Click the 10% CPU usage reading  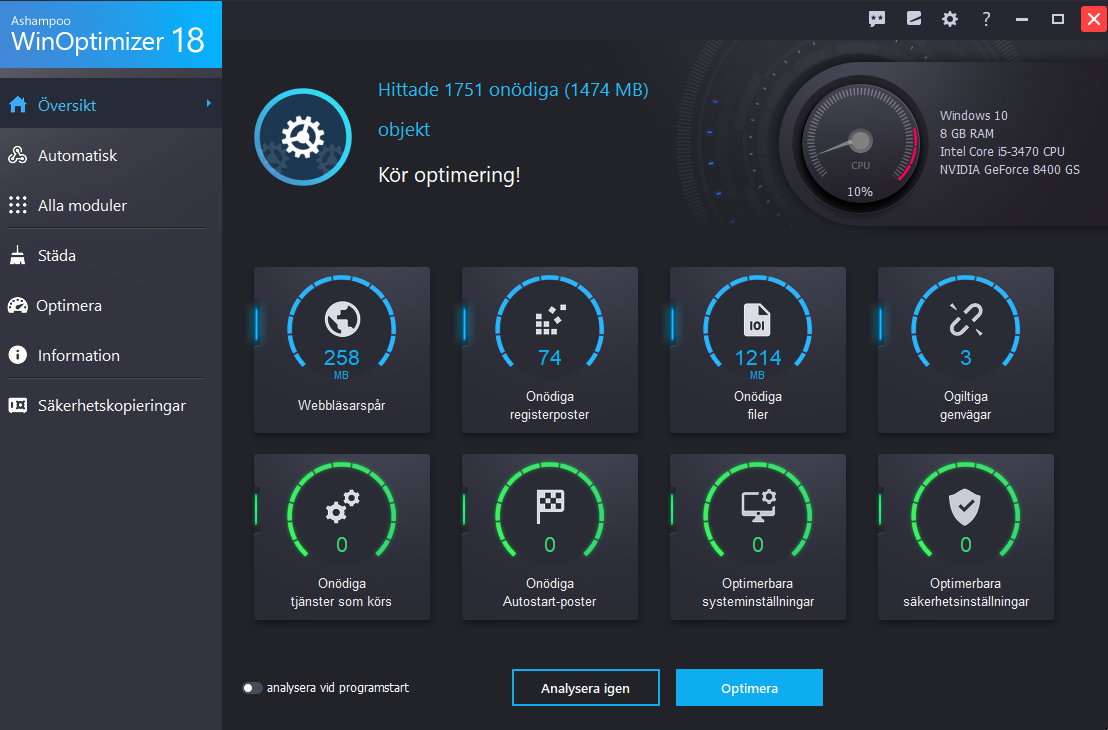click(860, 192)
